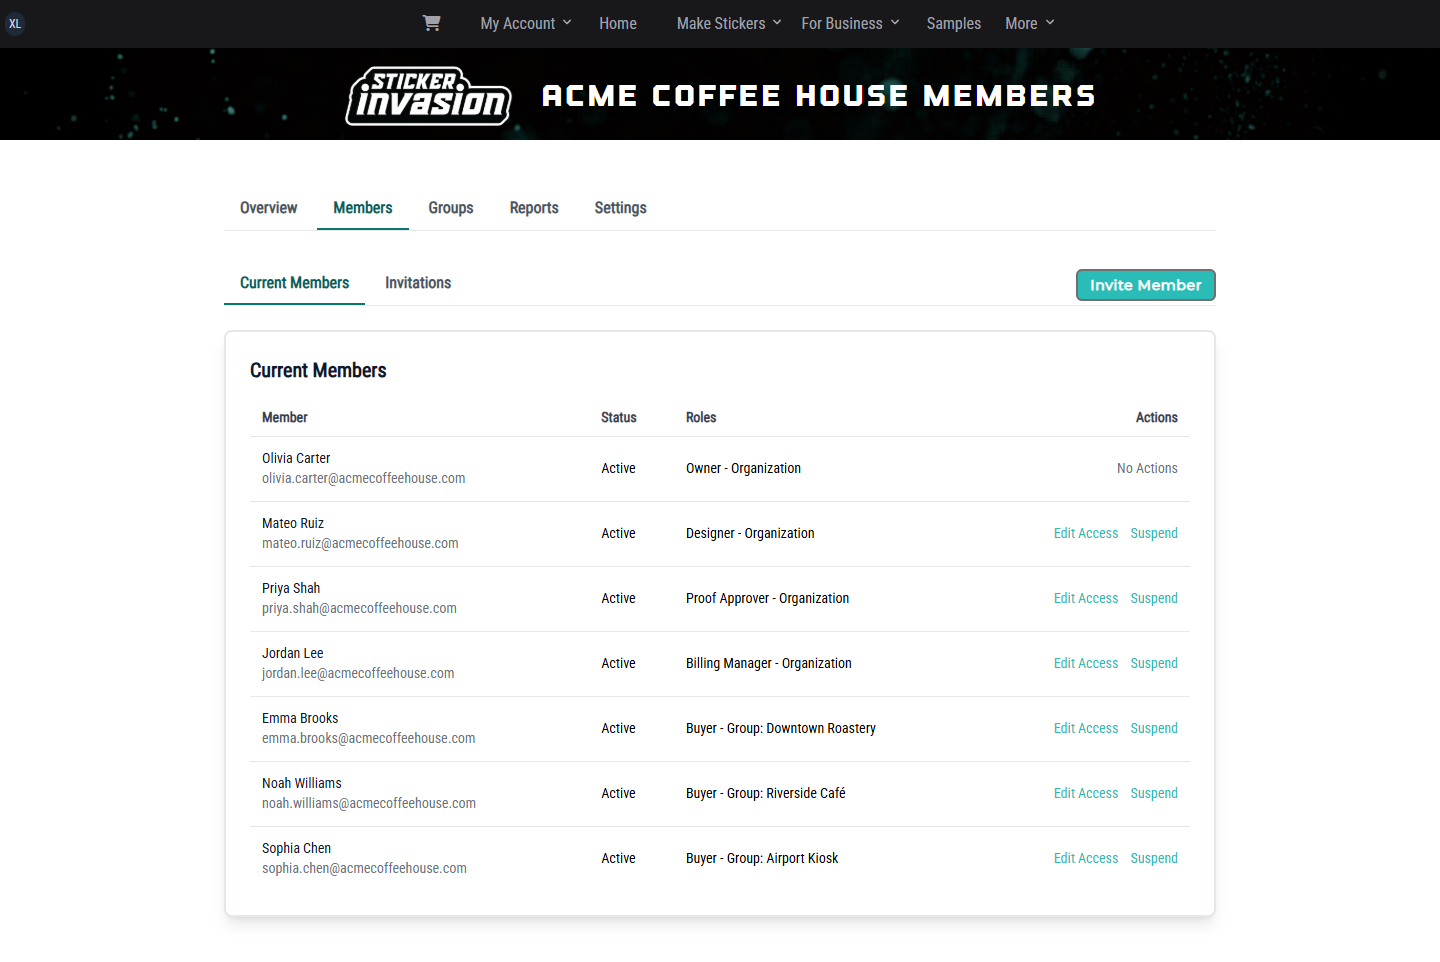Screen dimensions: 1440x962
Task: Click the XL user avatar badge
Action: coord(15,24)
